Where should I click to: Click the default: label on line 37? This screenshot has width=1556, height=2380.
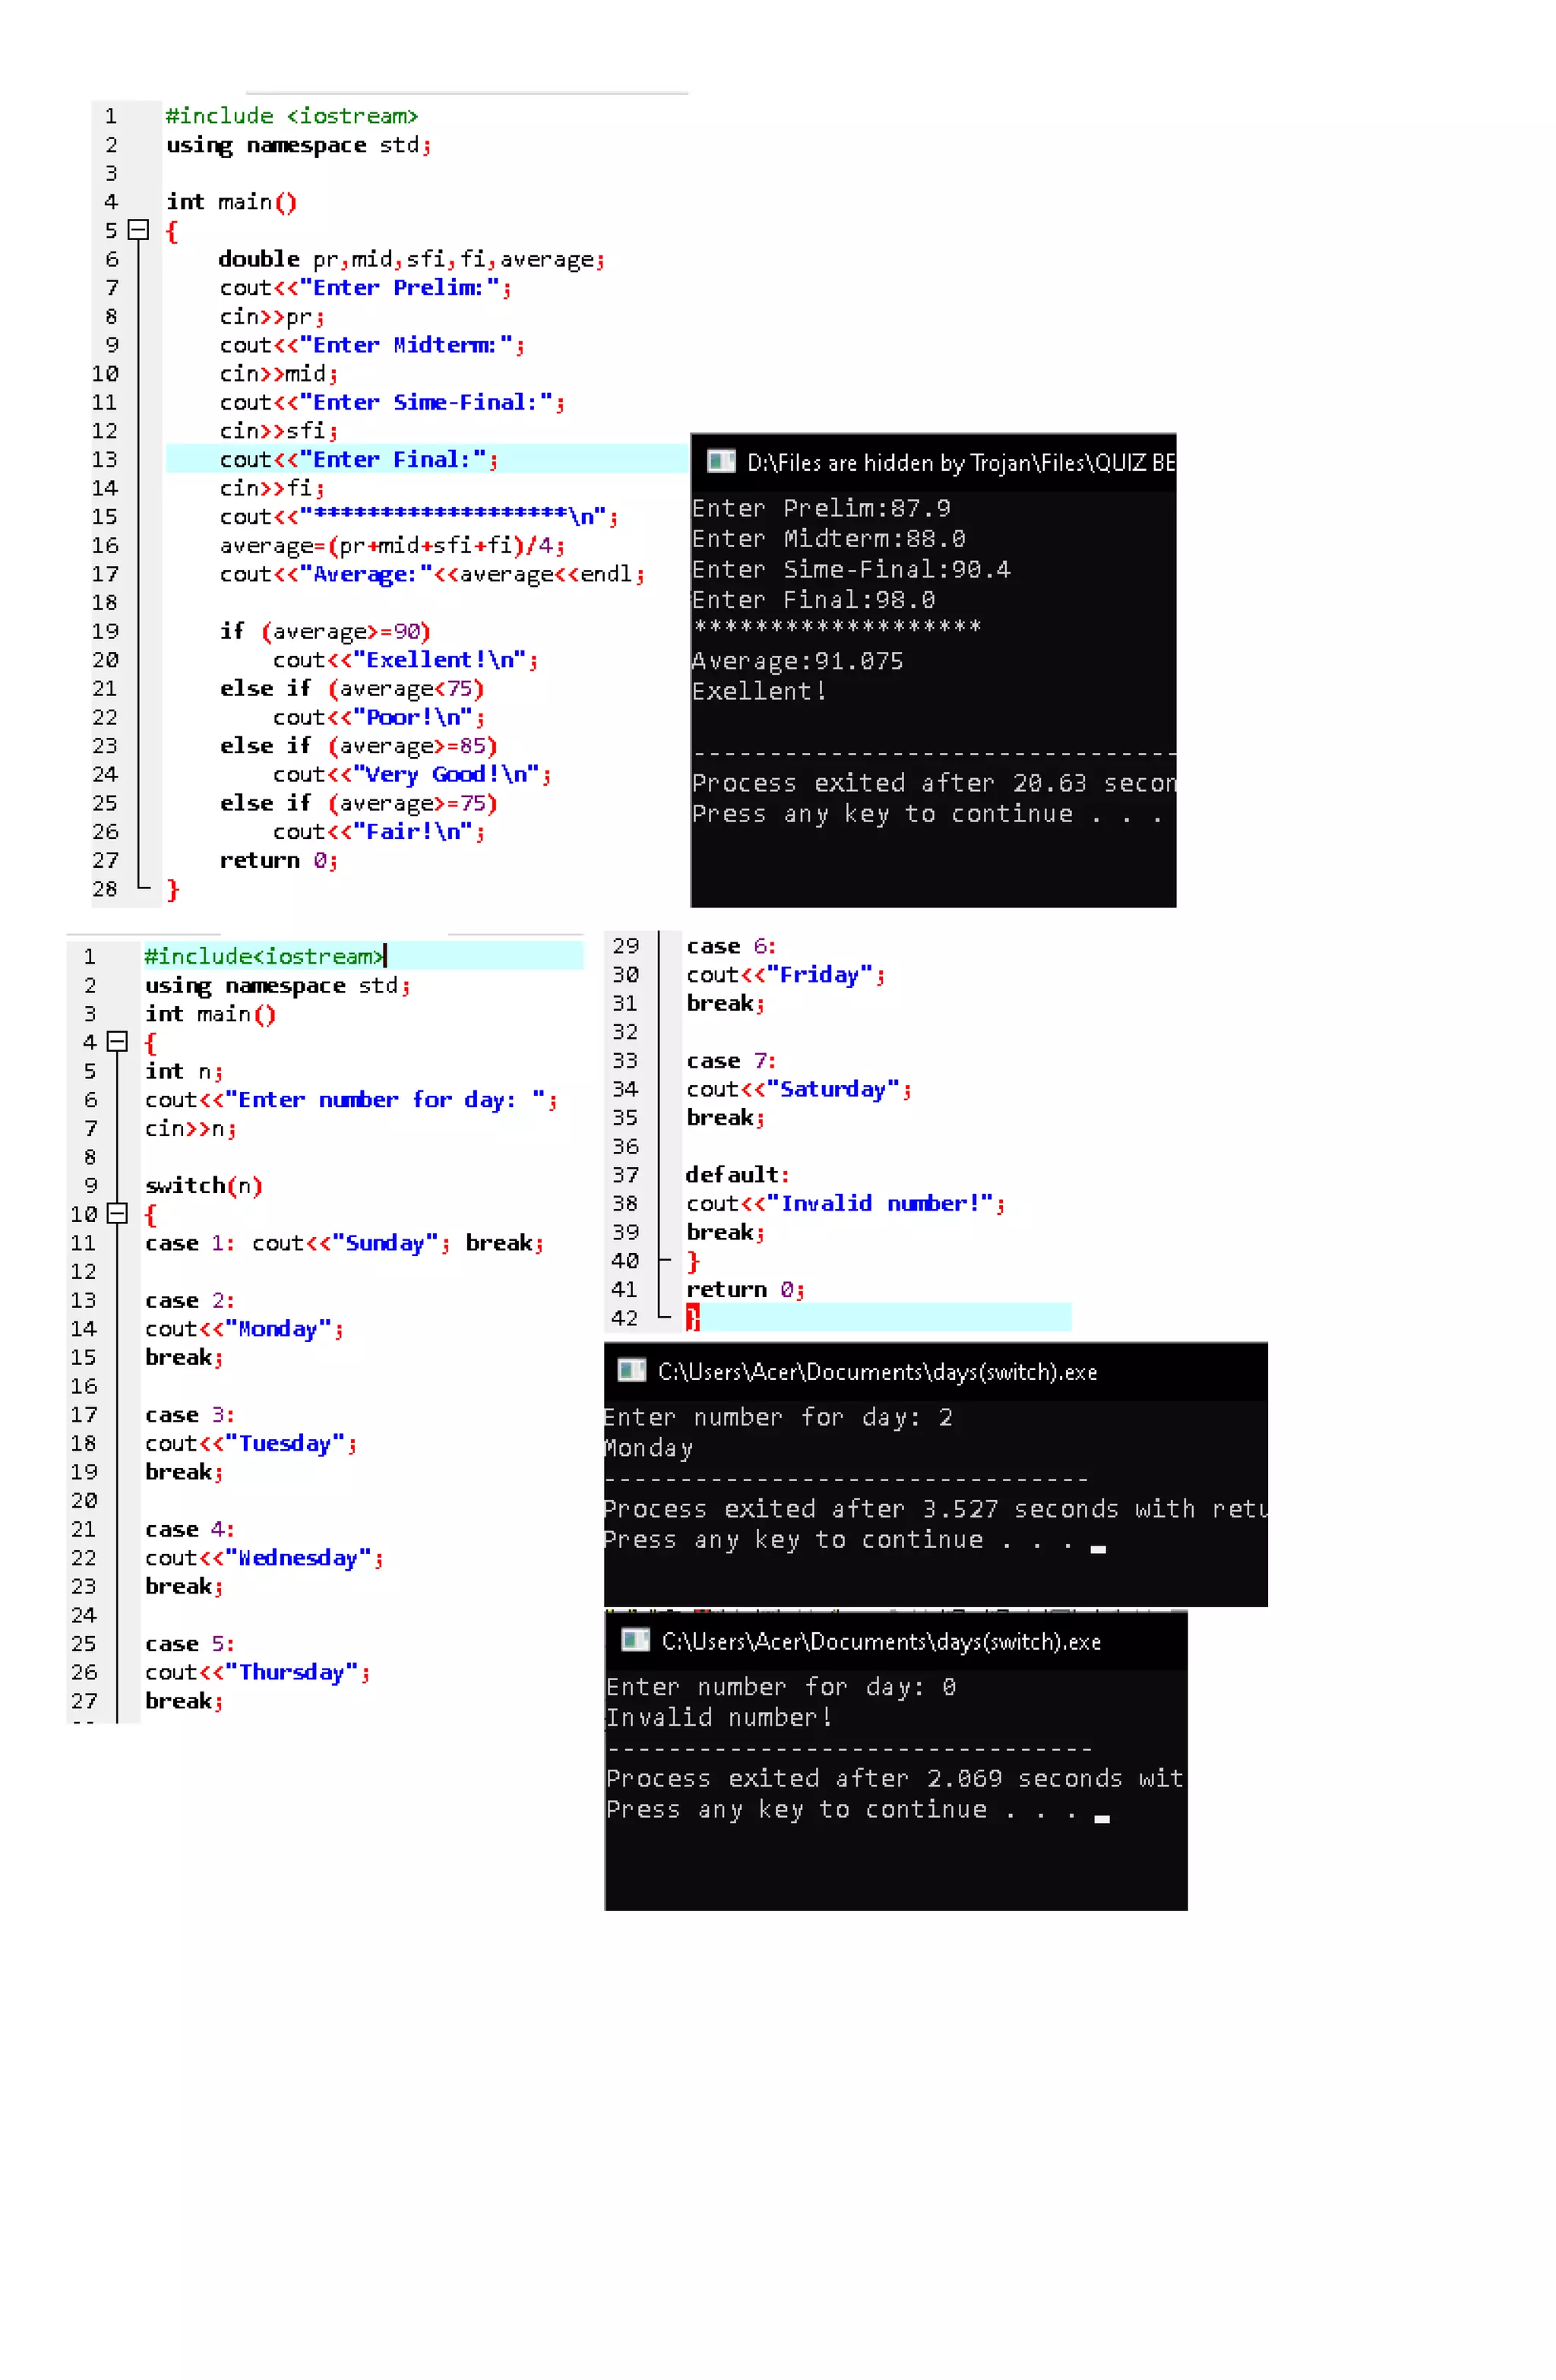tap(737, 1174)
